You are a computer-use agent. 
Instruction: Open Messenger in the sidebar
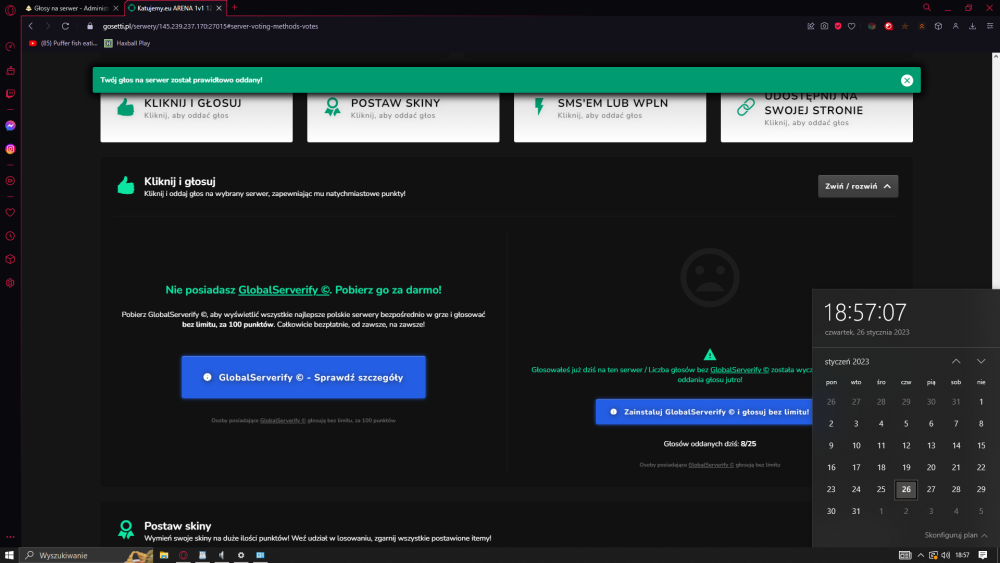click(10, 126)
